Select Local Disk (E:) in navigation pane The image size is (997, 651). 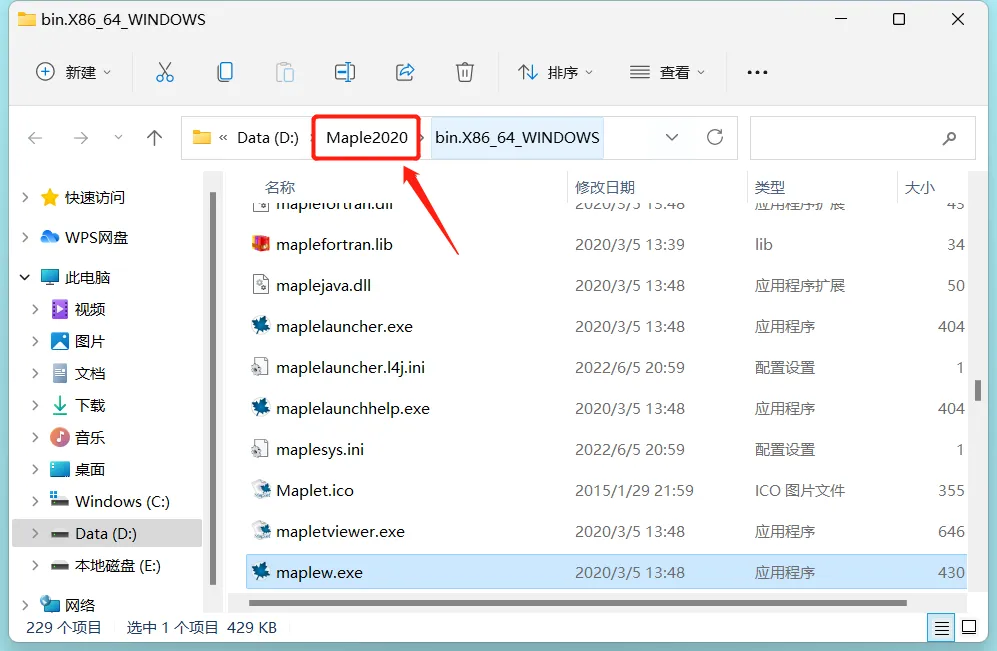118,565
